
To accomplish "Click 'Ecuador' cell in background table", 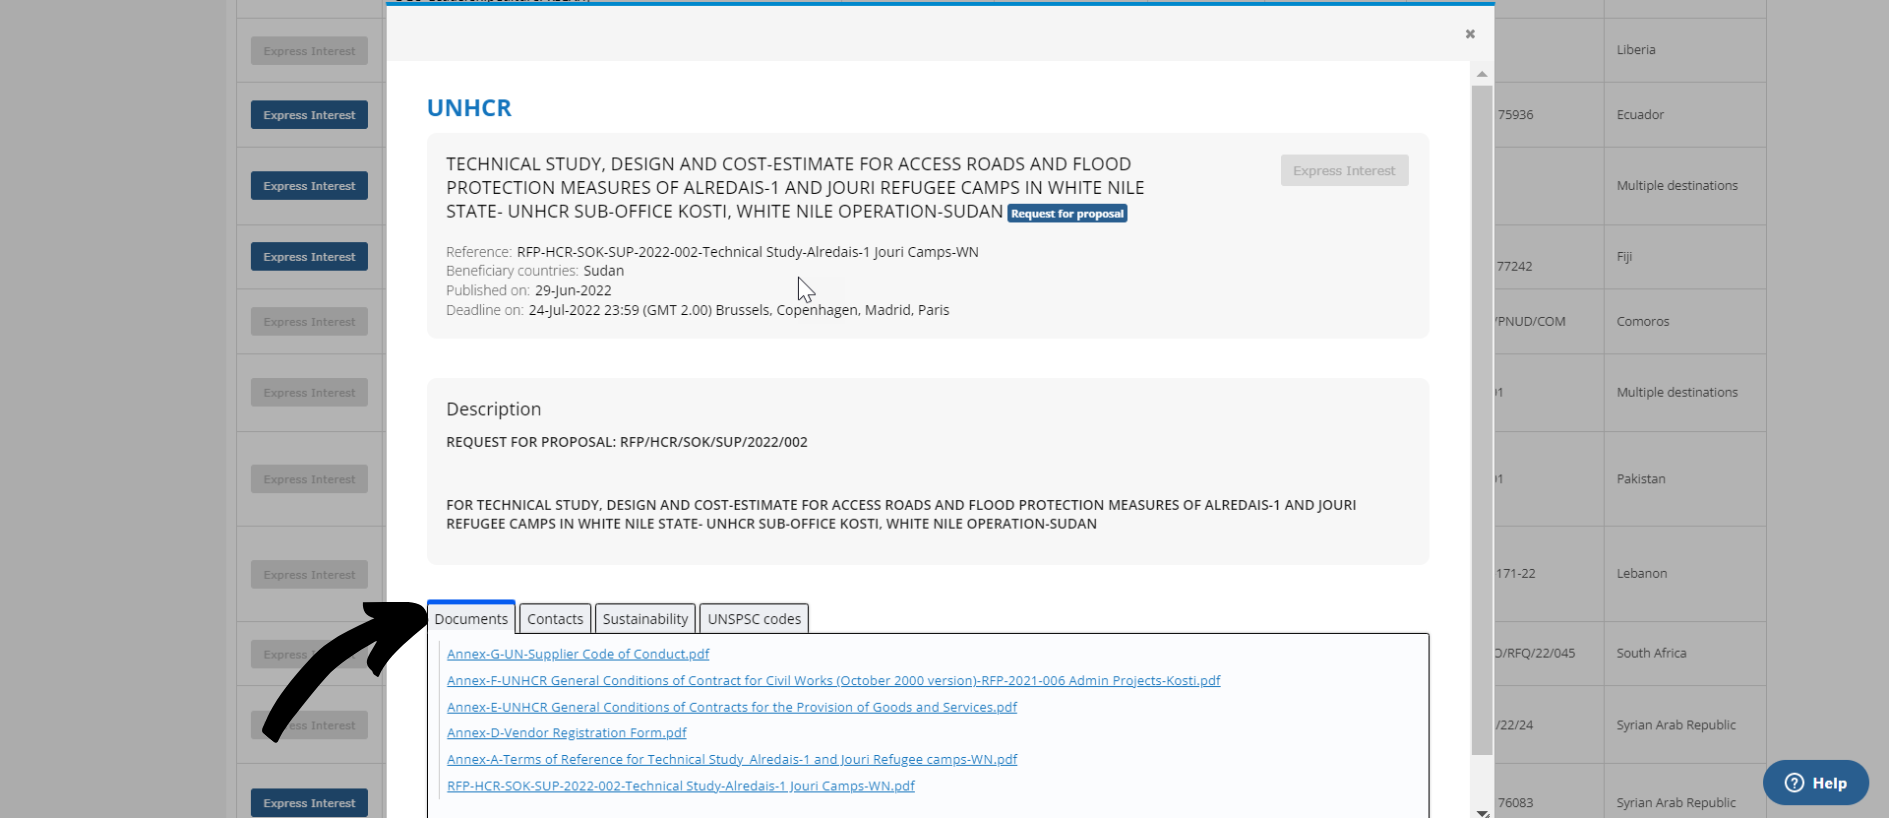I will [x=1640, y=115].
